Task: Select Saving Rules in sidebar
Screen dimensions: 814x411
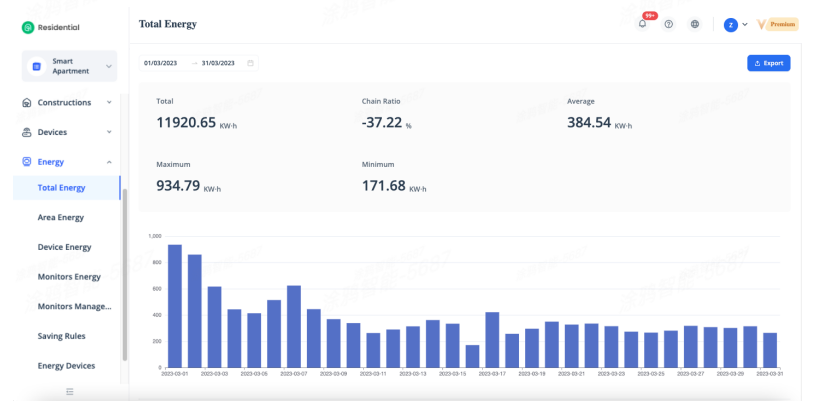Action: (x=61, y=336)
